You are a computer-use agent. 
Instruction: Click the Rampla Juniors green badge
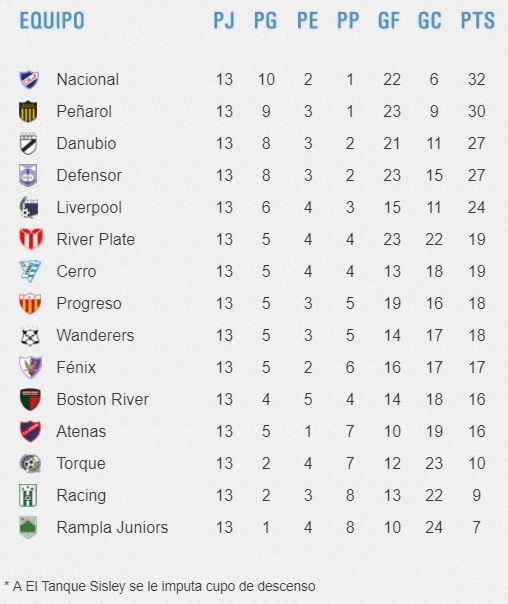point(28,527)
